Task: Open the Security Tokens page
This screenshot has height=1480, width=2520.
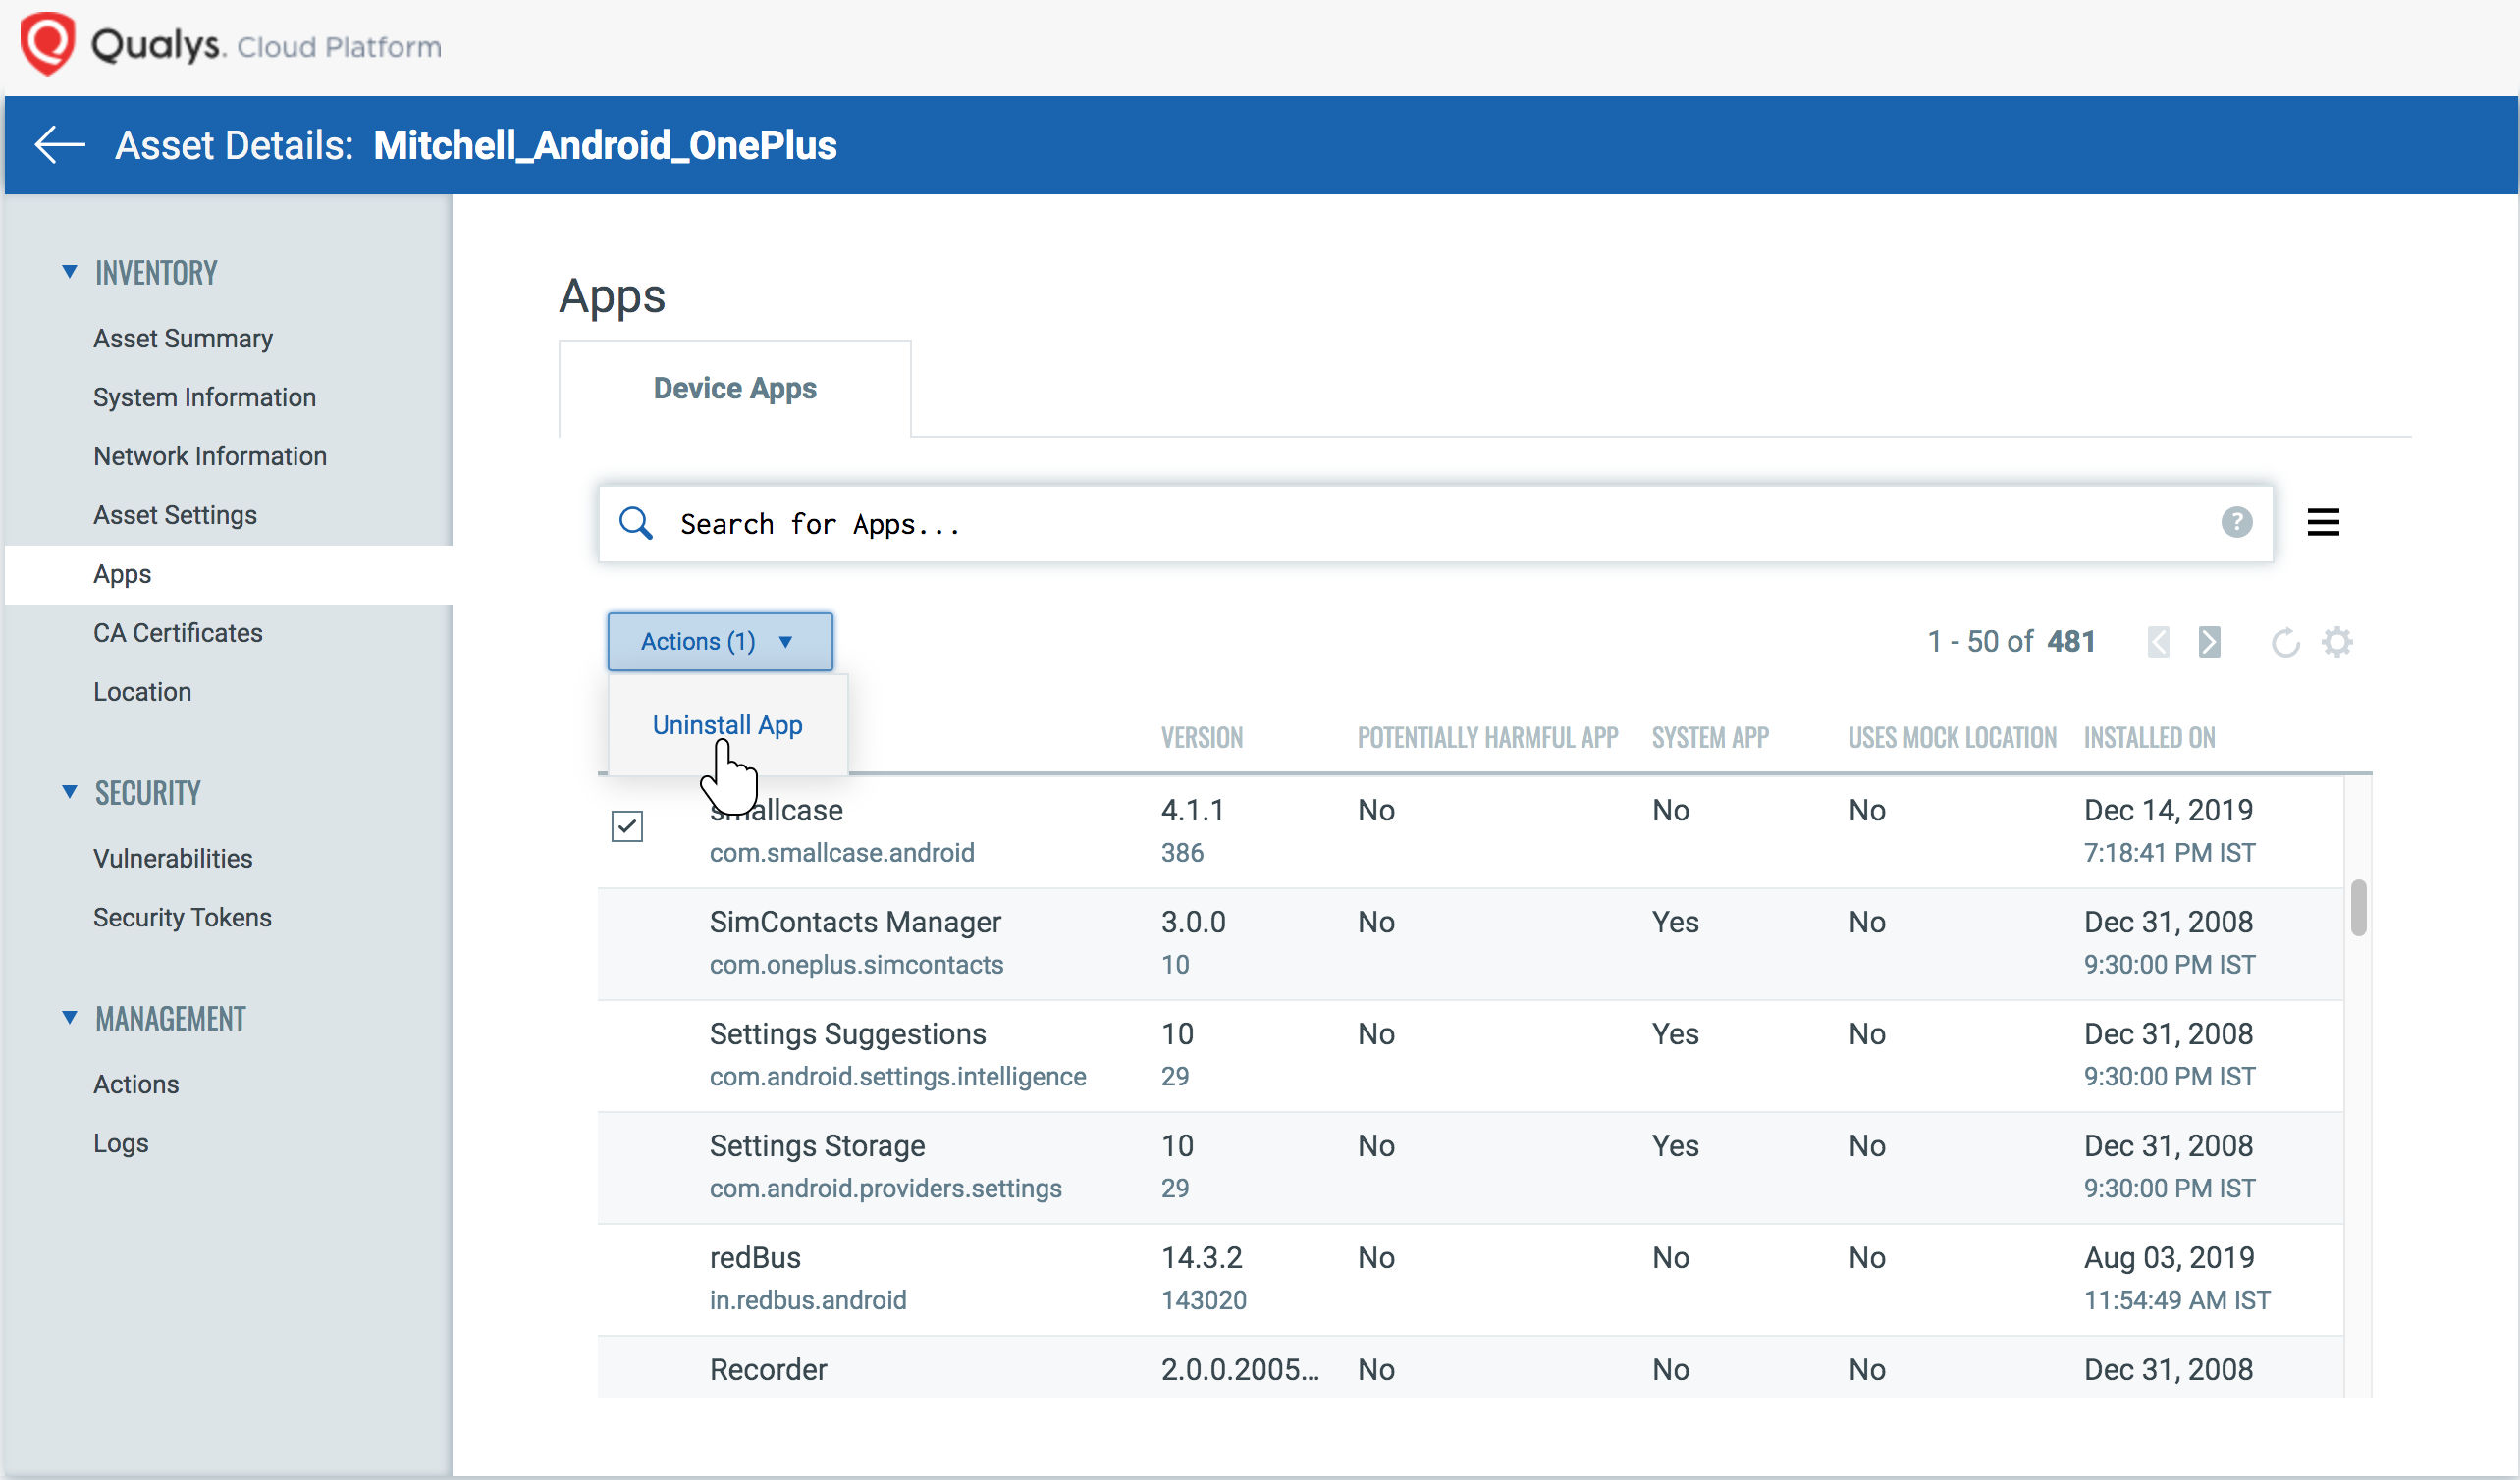Action: tap(183, 916)
